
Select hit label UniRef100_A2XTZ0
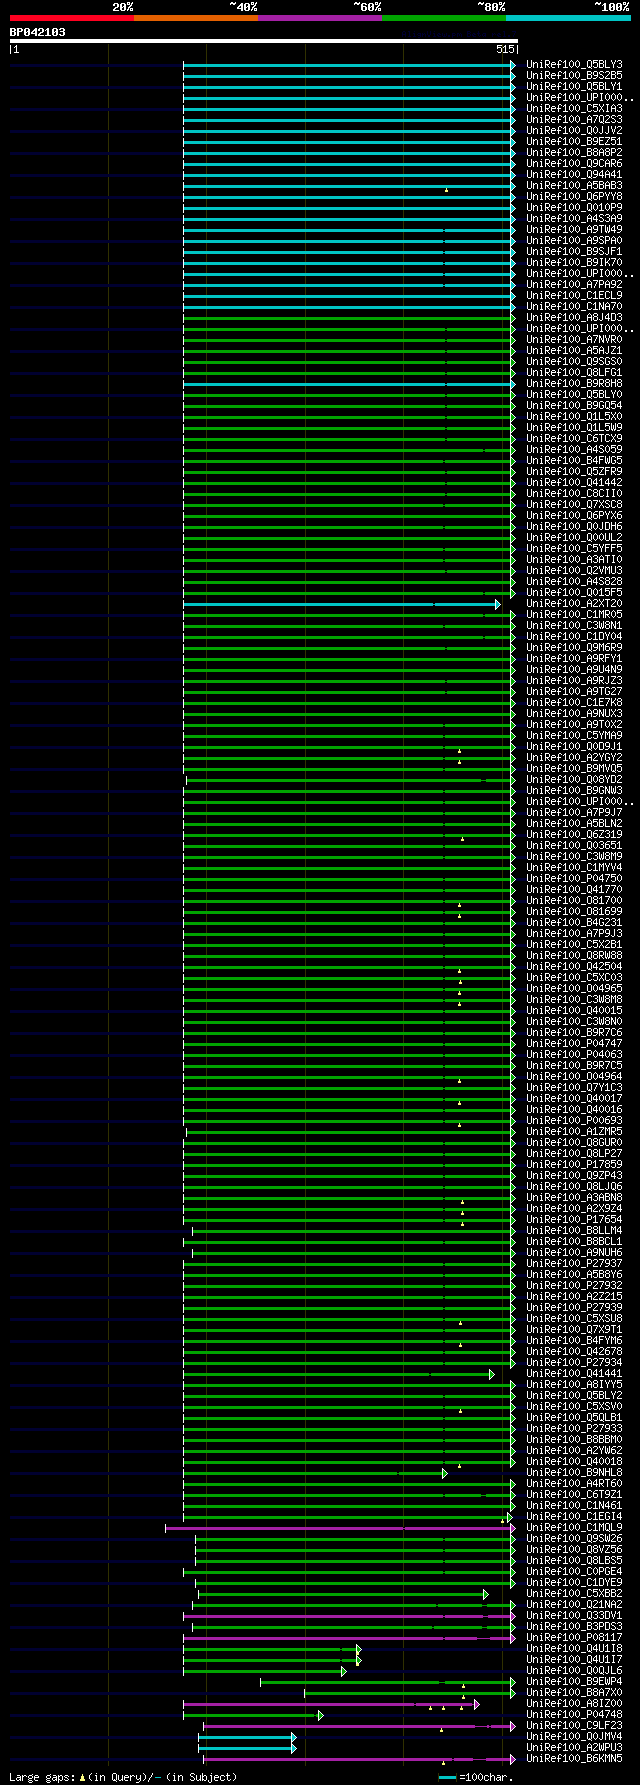click(574, 604)
